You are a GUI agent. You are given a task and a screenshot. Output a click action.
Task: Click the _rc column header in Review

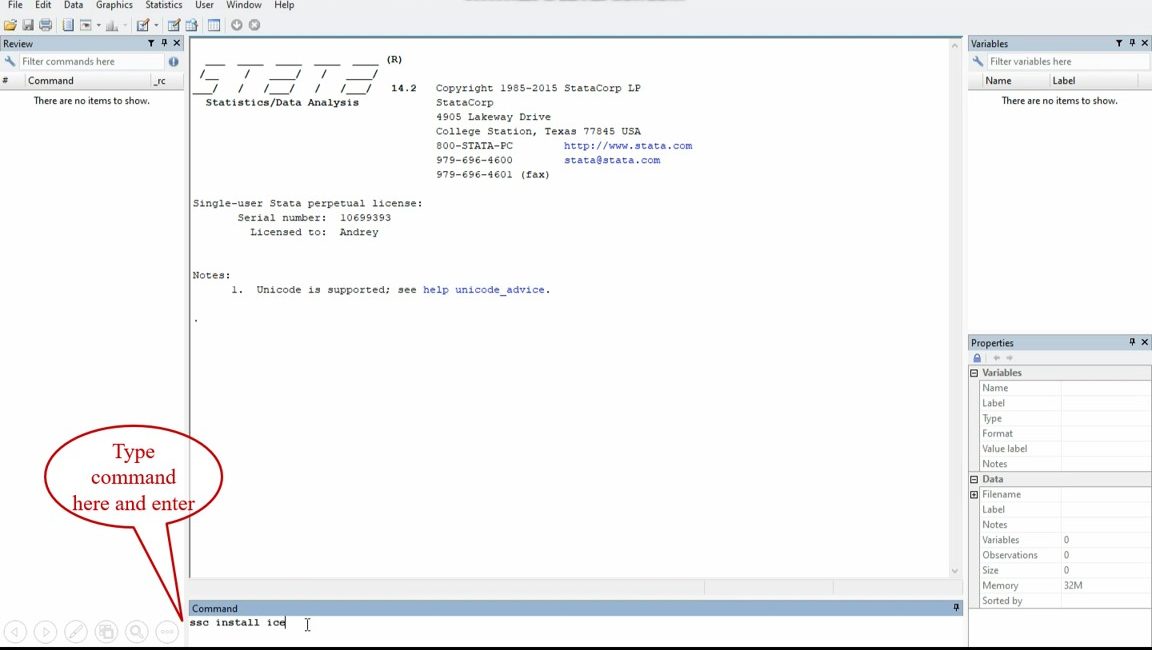coord(168,81)
